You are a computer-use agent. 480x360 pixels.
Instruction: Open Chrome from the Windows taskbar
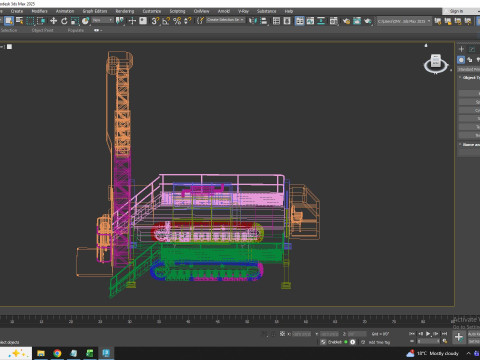click(x=57, y=353)
